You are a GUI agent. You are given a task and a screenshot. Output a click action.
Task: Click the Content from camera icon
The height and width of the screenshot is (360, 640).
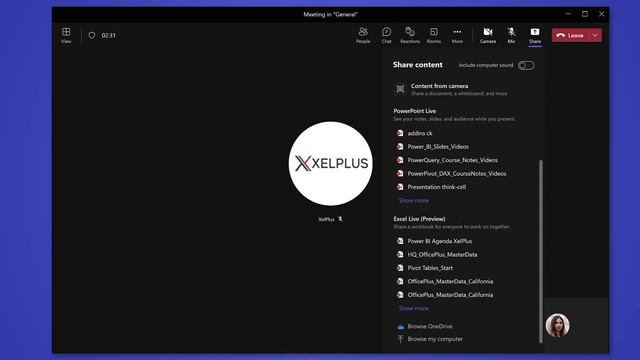click(400, 89)
